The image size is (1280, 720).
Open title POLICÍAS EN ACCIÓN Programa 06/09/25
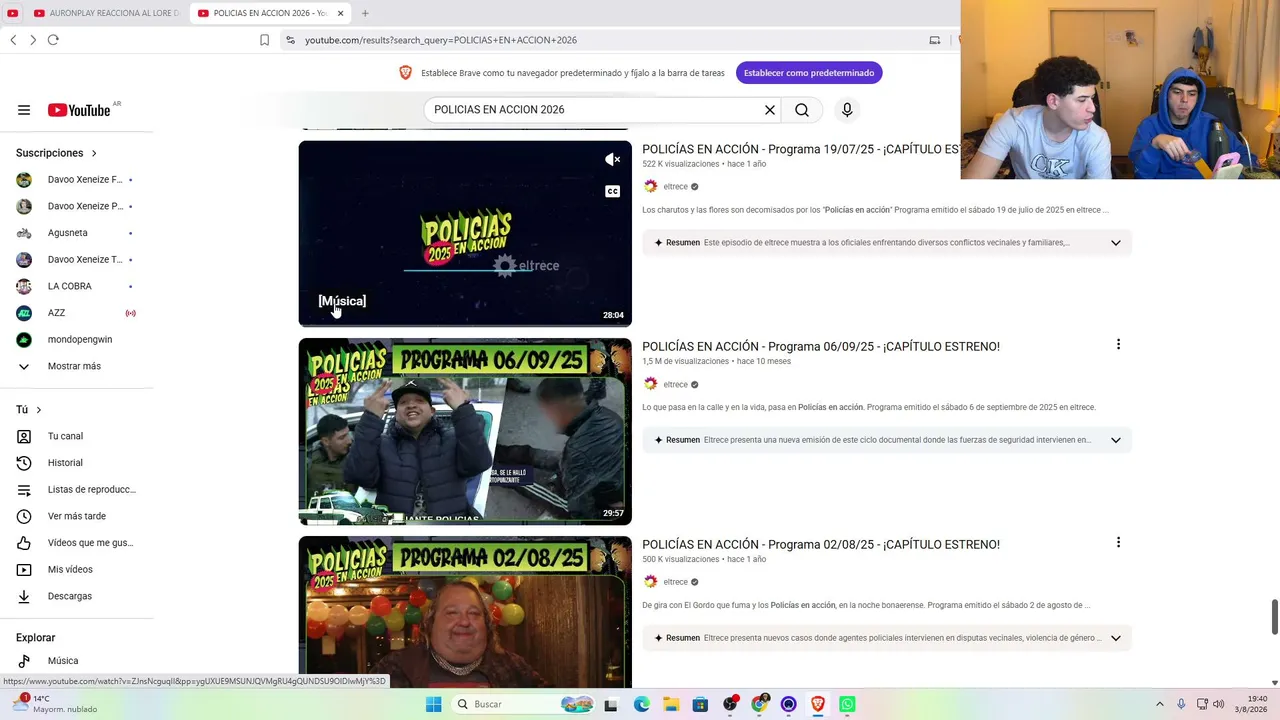[x=821, y=346]
